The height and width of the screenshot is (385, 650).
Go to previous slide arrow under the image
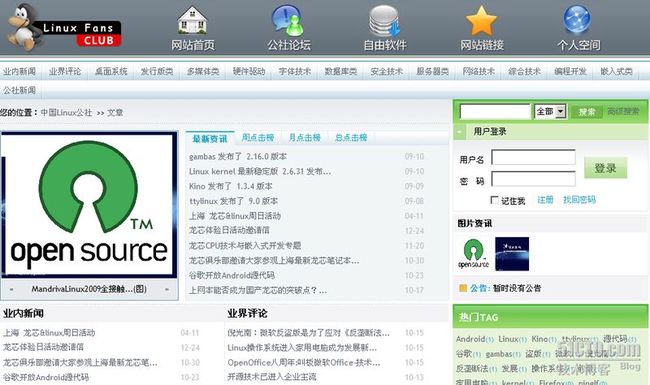coord(11,289)
